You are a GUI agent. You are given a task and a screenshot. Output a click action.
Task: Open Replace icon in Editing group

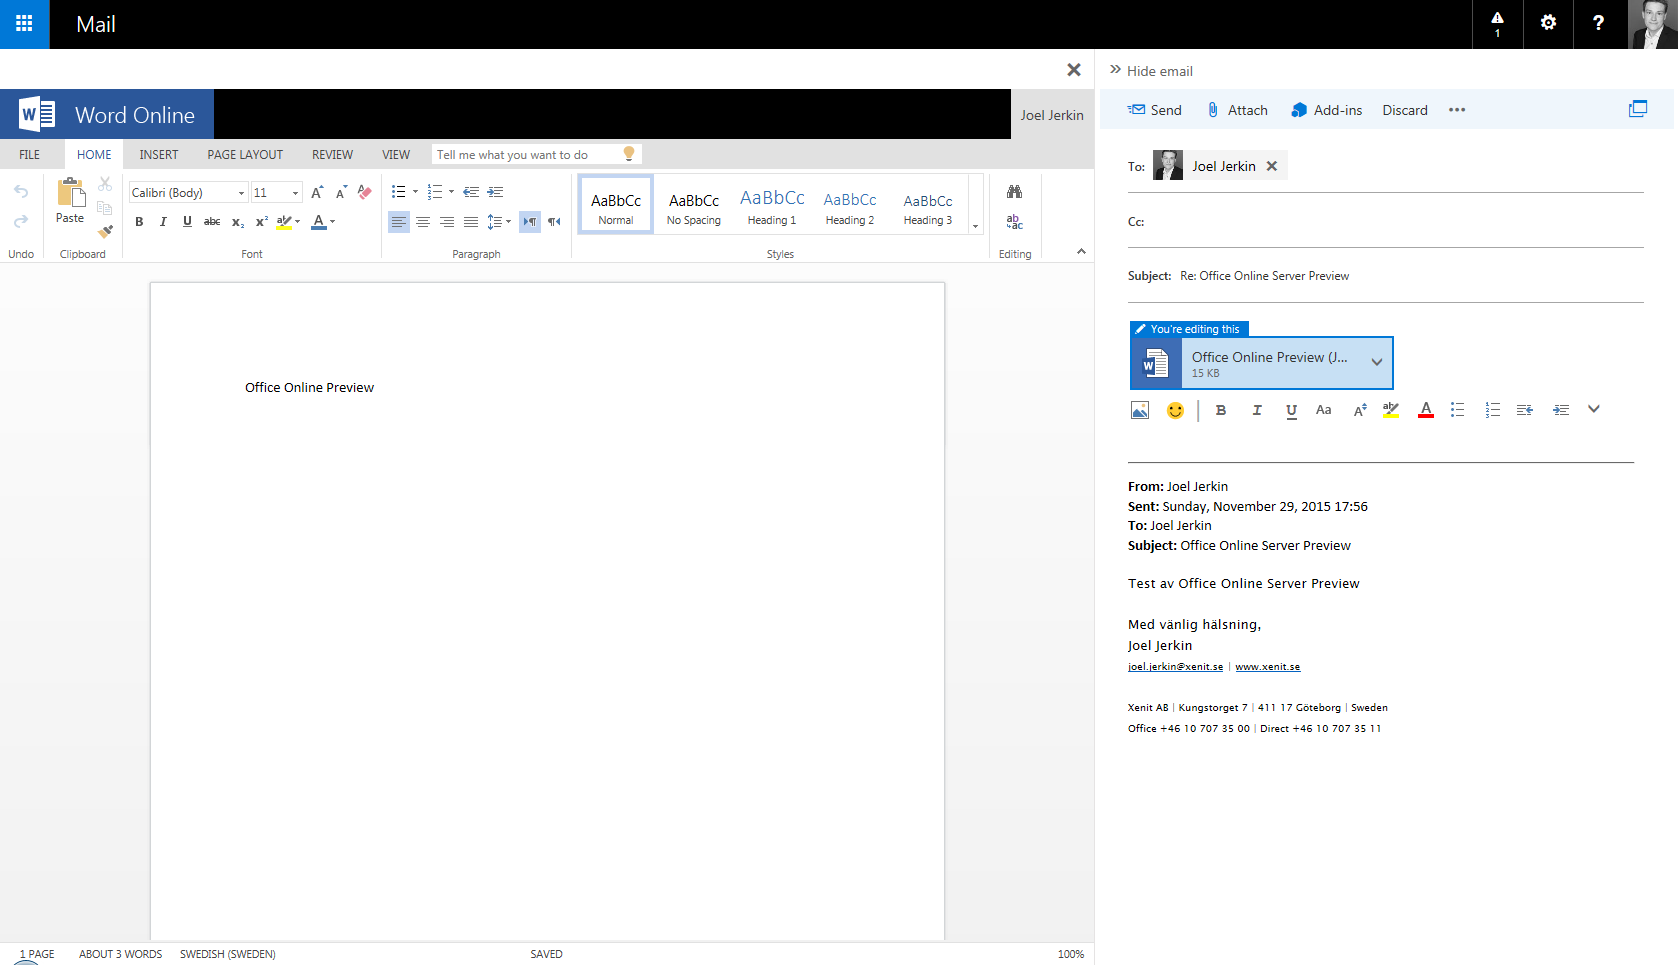tap(1014, 222)
